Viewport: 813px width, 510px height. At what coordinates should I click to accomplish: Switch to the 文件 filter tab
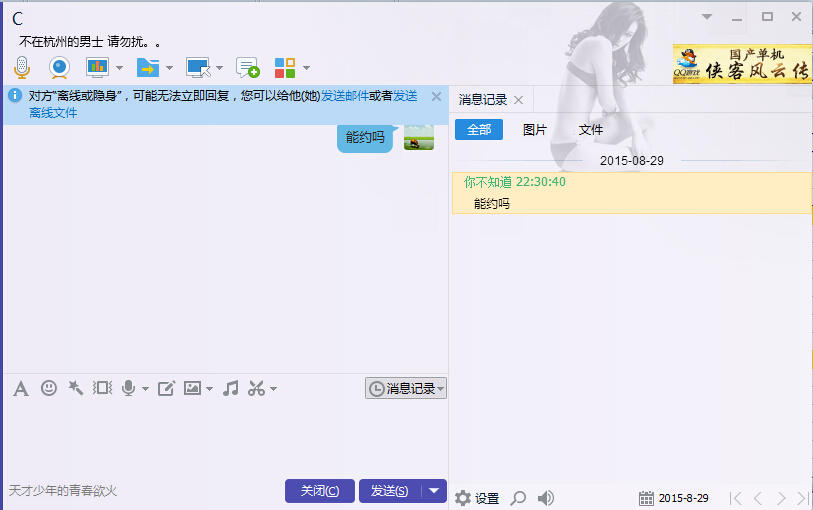coord(591,130)
